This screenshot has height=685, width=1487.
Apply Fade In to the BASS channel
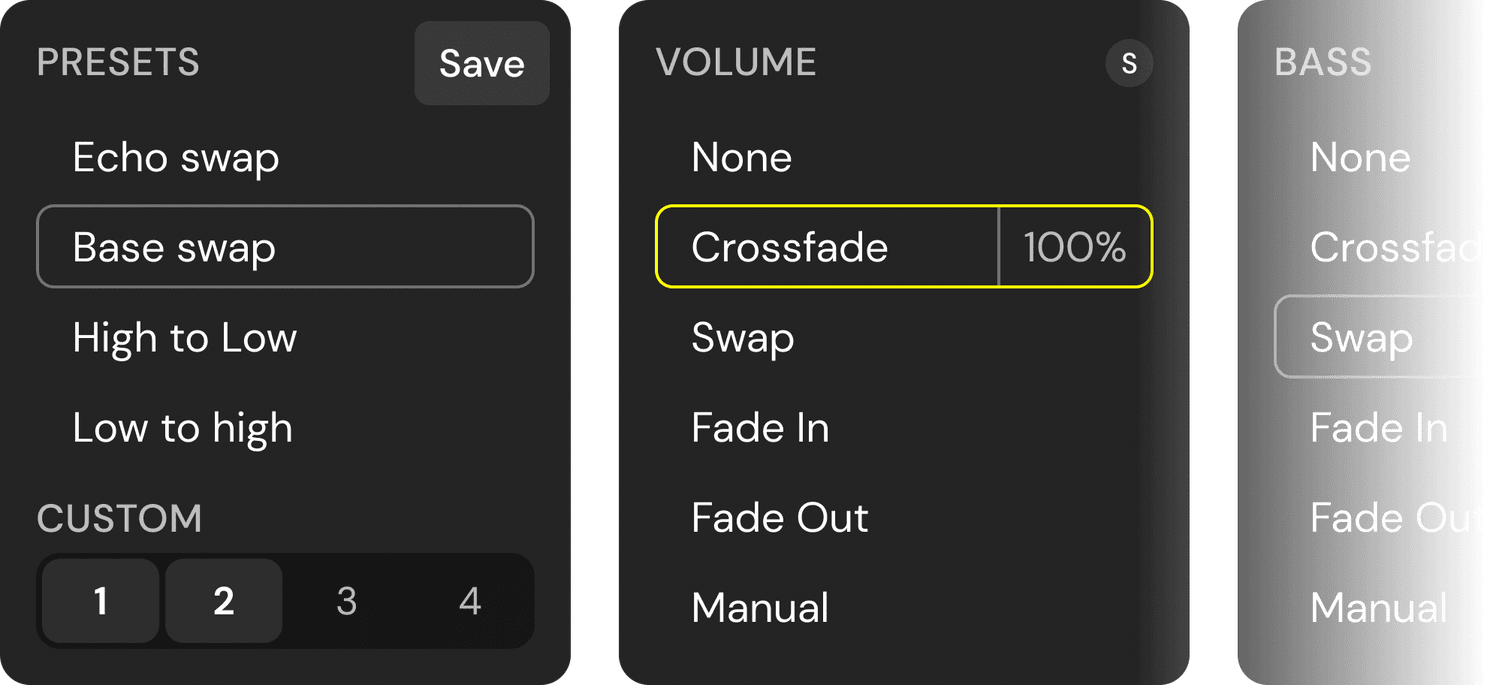(1379, 427)
